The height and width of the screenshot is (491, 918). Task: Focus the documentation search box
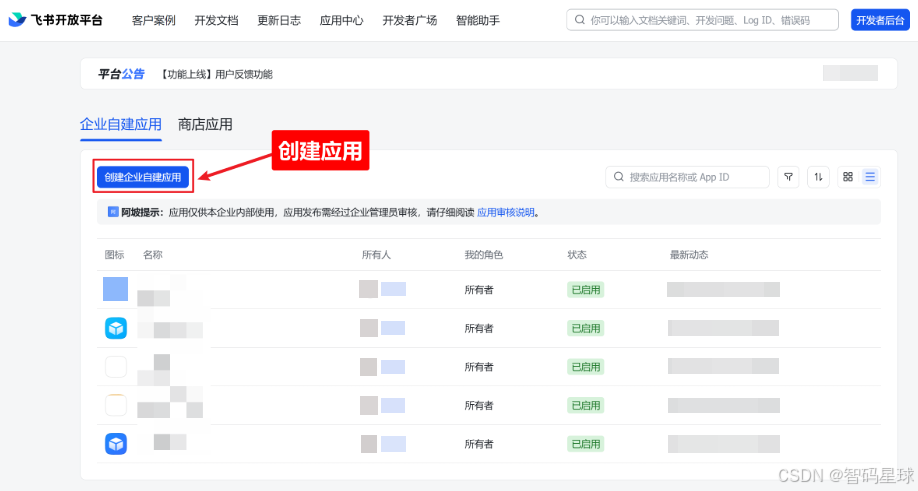[x=702, y=20]
